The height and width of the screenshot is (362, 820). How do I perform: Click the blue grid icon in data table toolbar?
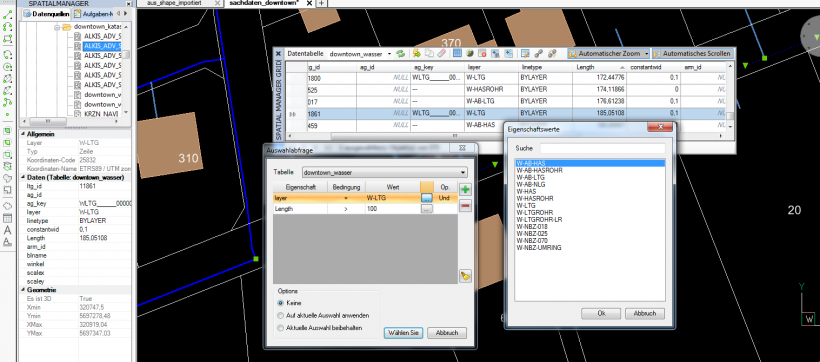(x=457, y=53)
